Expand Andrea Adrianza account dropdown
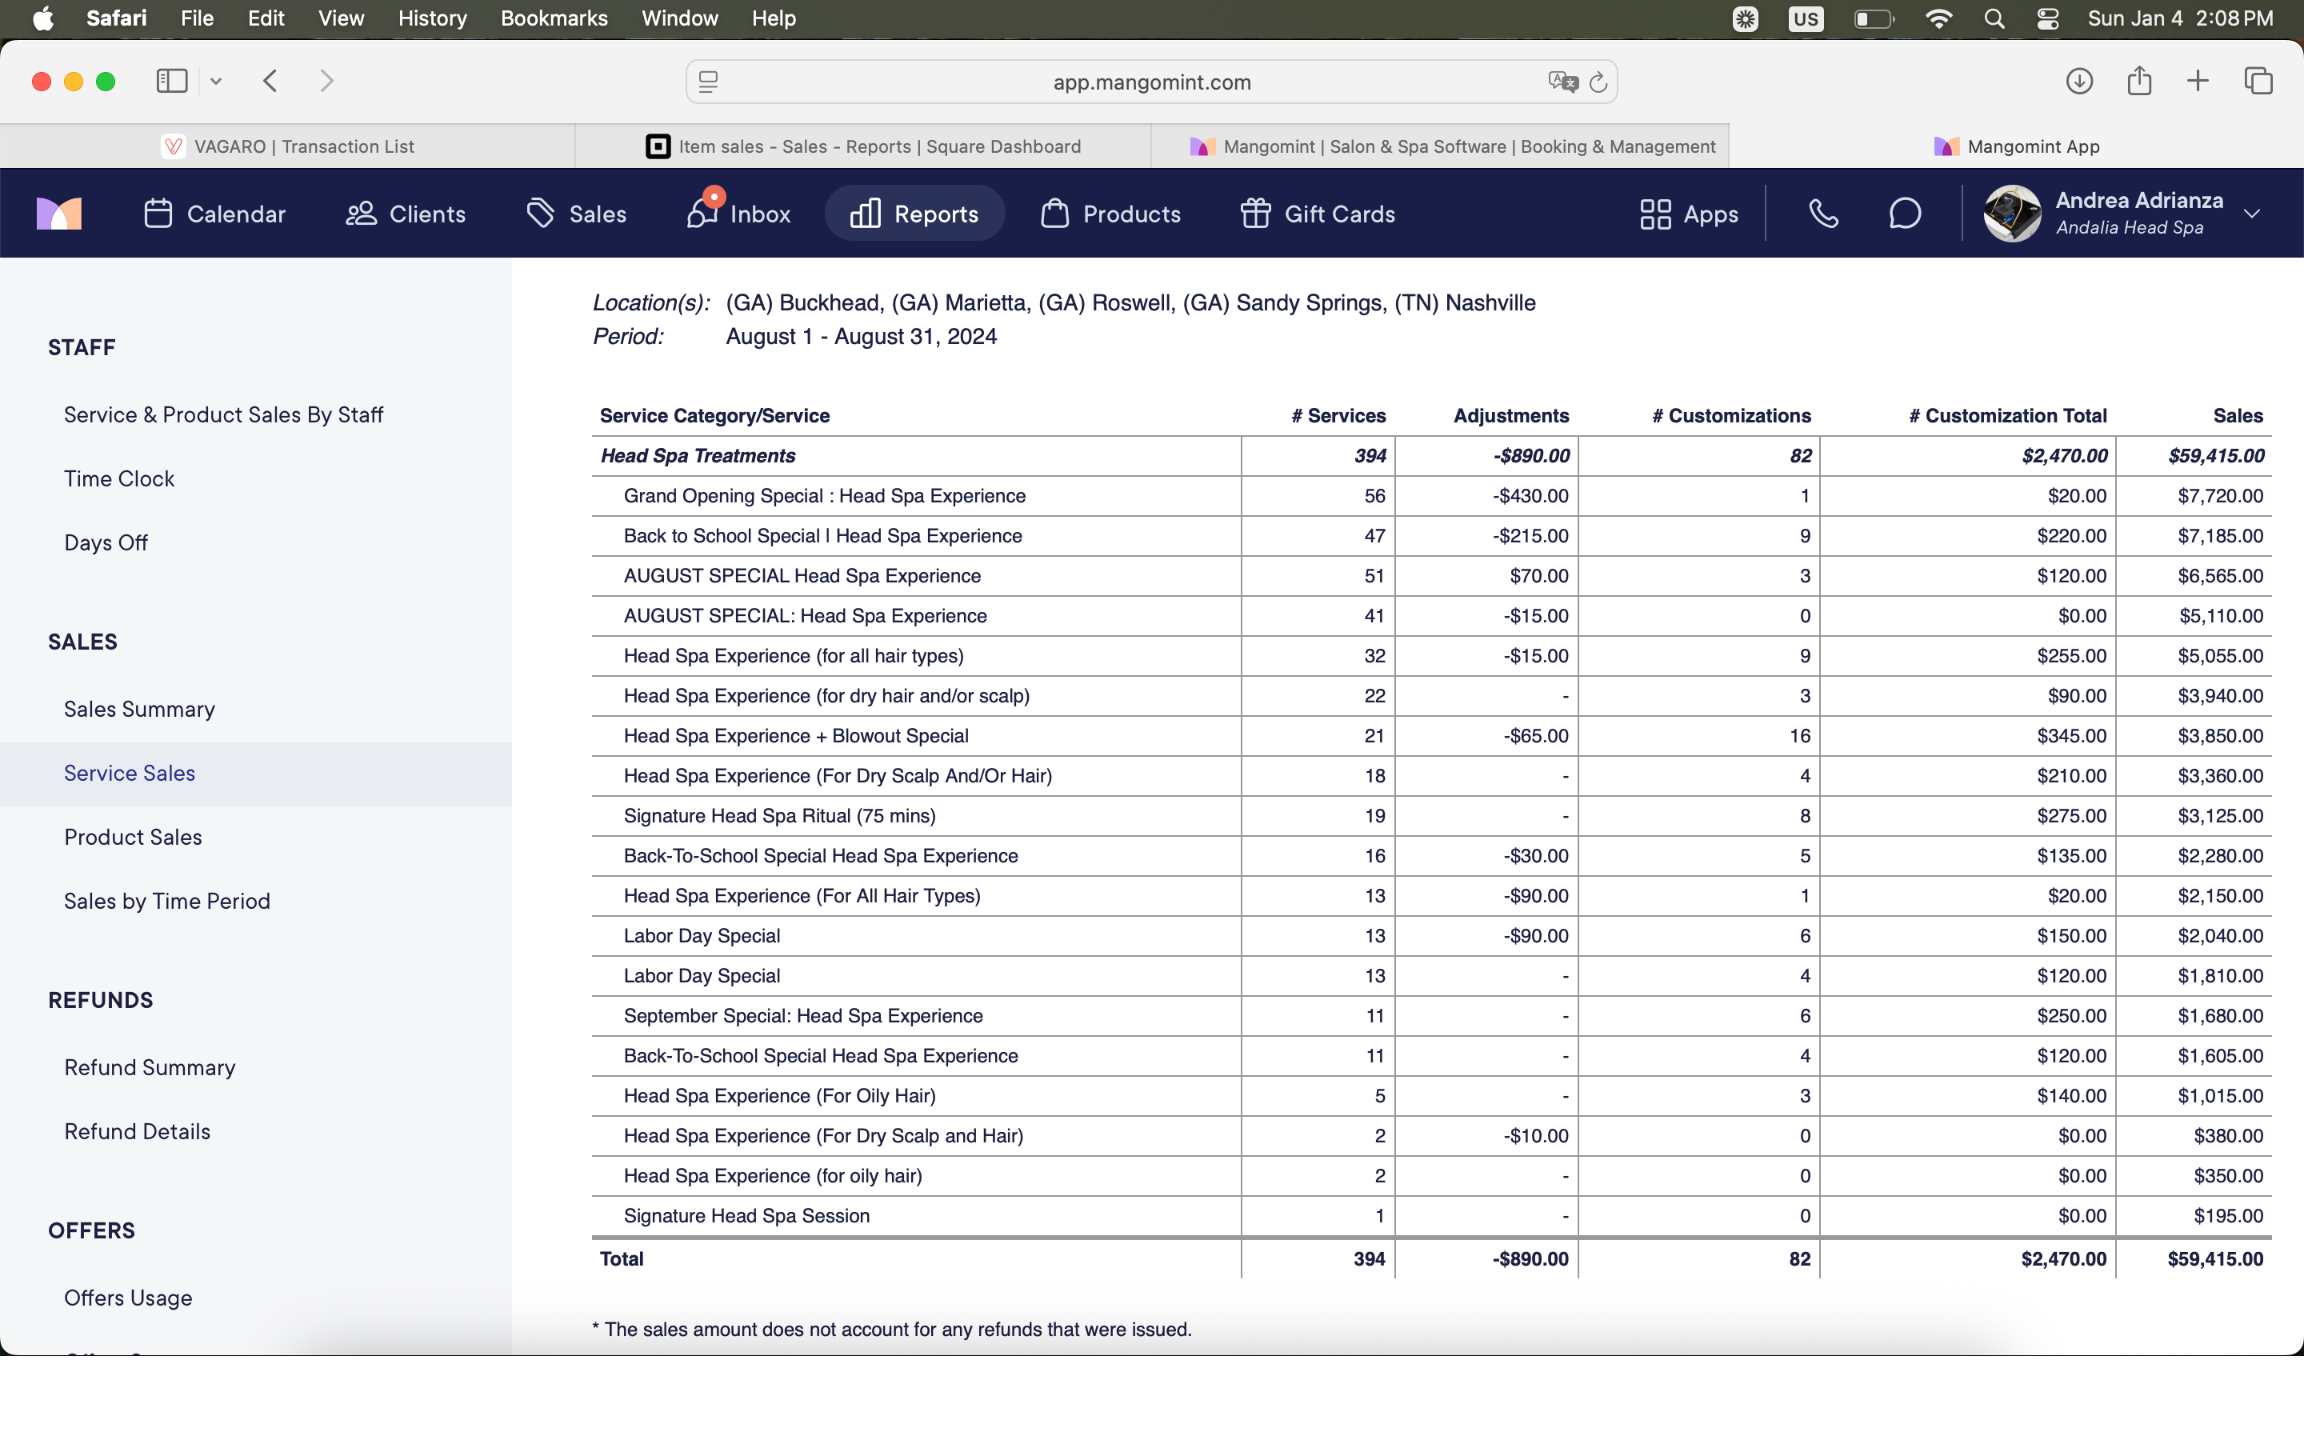2304x1440 pixels. tap(2252, 213)
